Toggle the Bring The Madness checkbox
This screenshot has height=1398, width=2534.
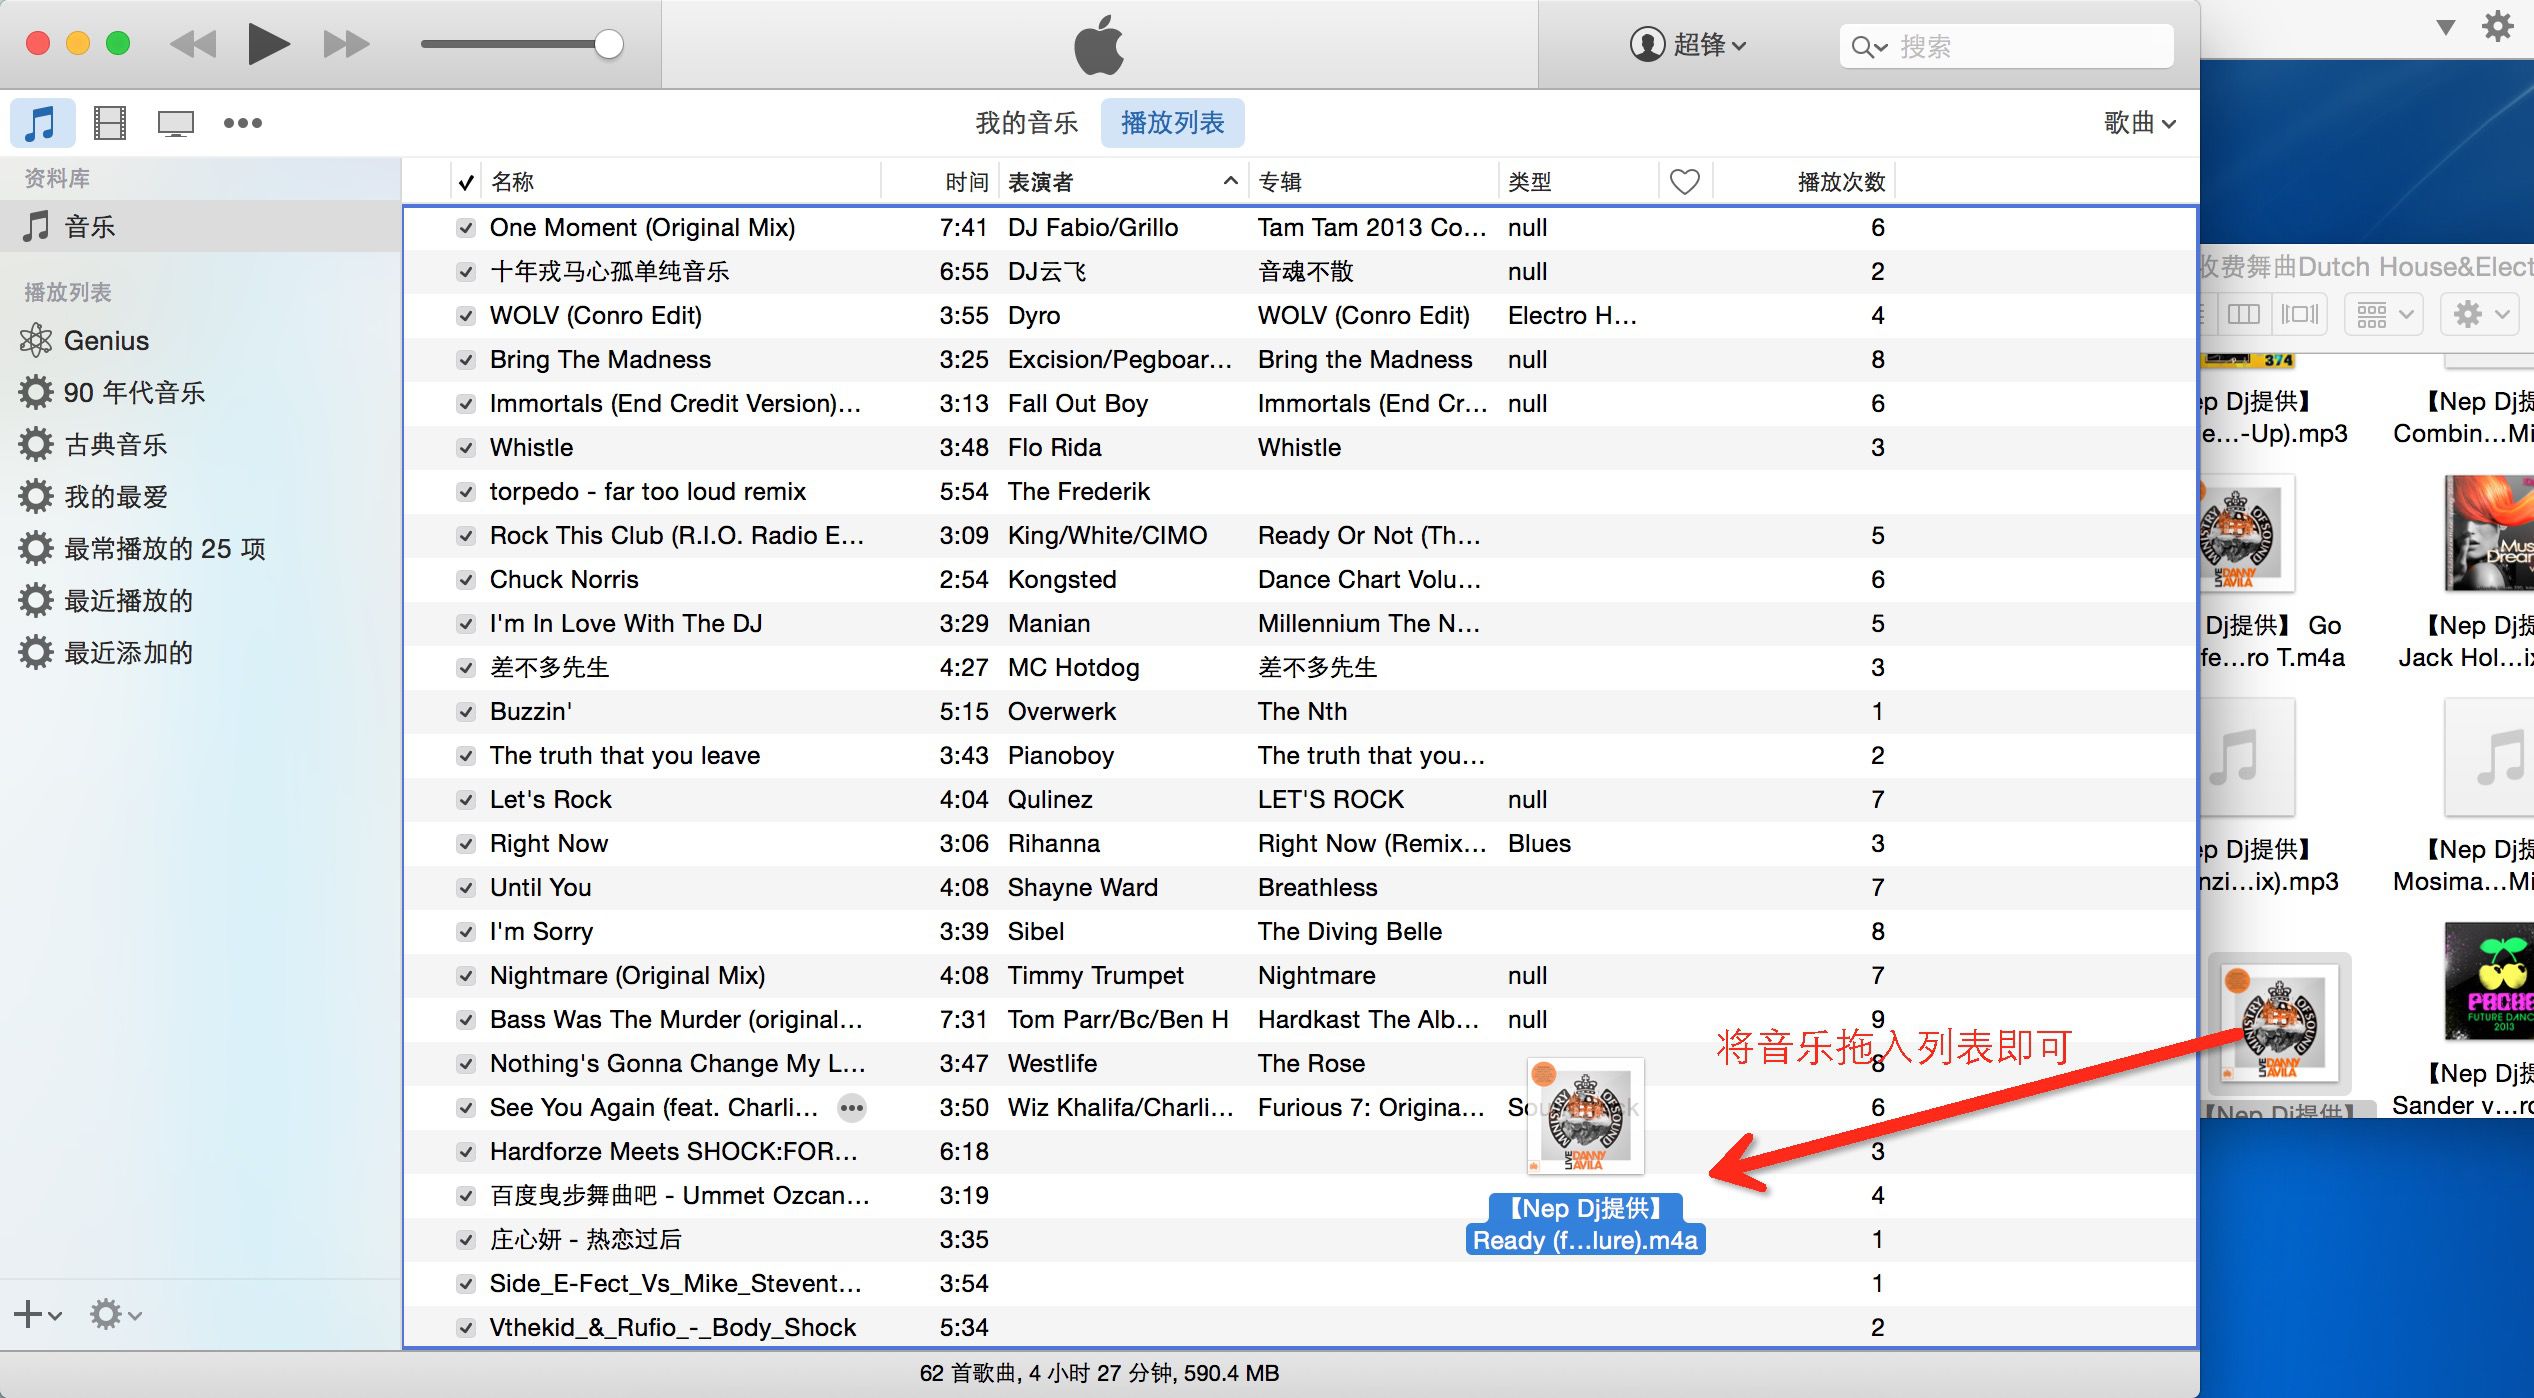click(465, 360)
